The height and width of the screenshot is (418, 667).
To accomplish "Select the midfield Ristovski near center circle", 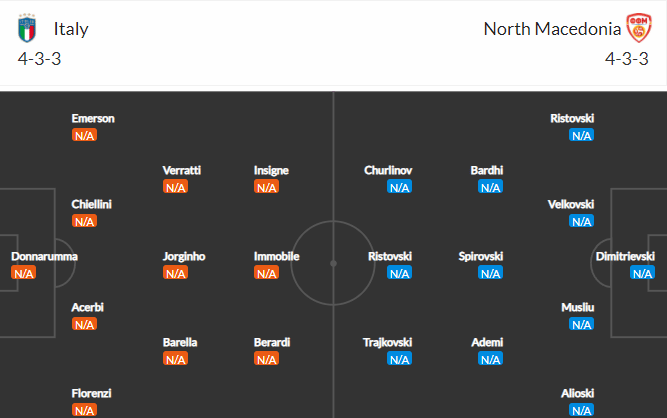I will point(390,256).
